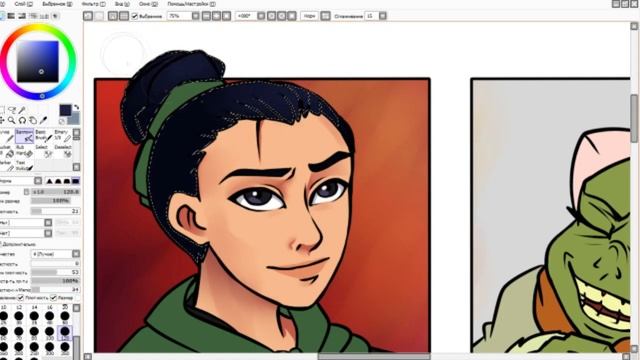The image size is (640, 360).
Task: Click the density slider showing 23
Action: point(56,211)
